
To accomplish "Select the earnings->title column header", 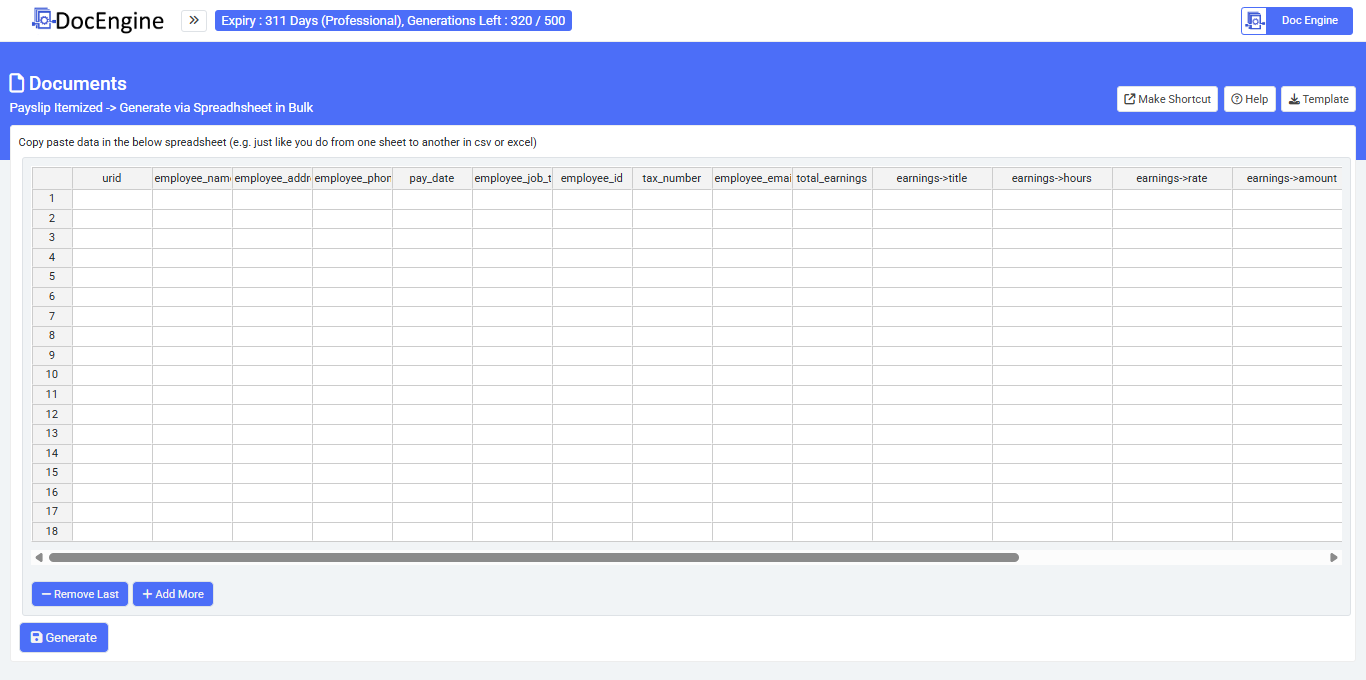I will pos(932,178).
